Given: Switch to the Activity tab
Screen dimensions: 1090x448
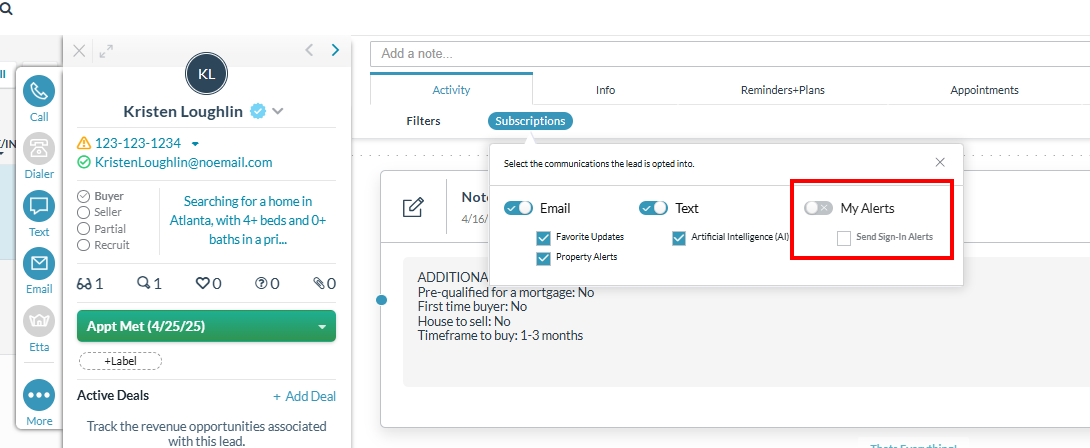Looking at the screenshot, I should click(451, 90).
